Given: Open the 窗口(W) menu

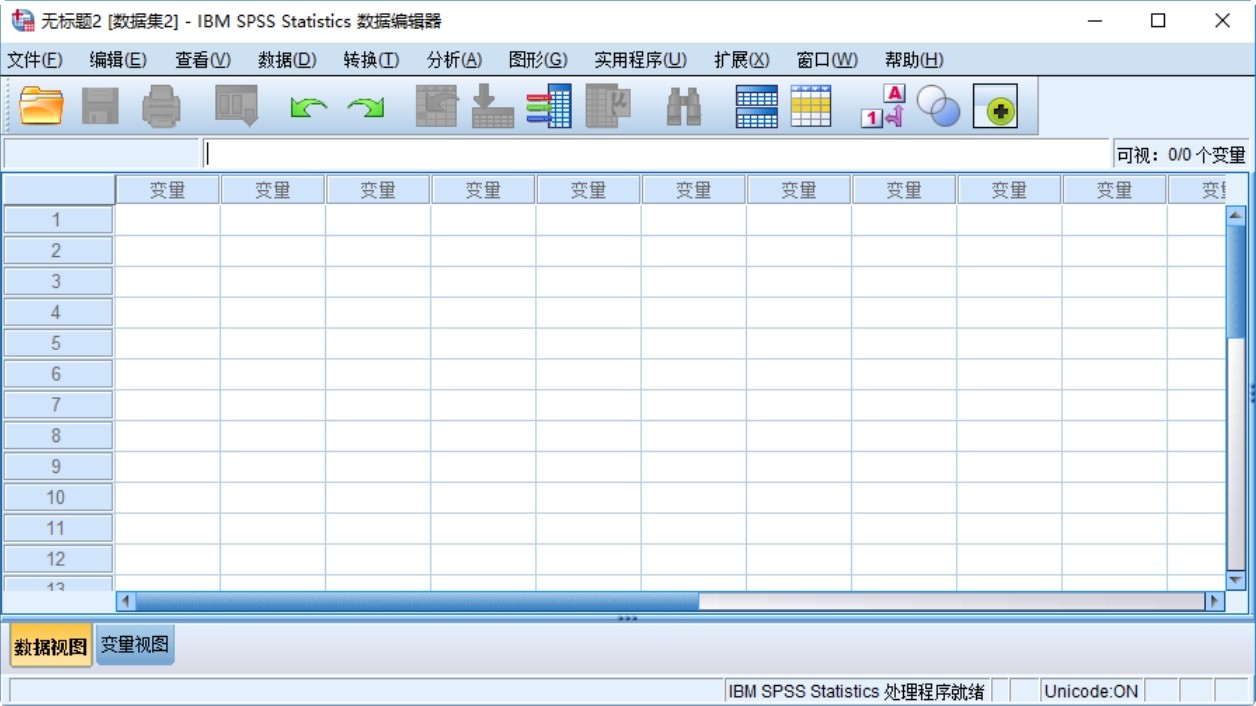Looking at the screenshot, I should coord(827,60).
